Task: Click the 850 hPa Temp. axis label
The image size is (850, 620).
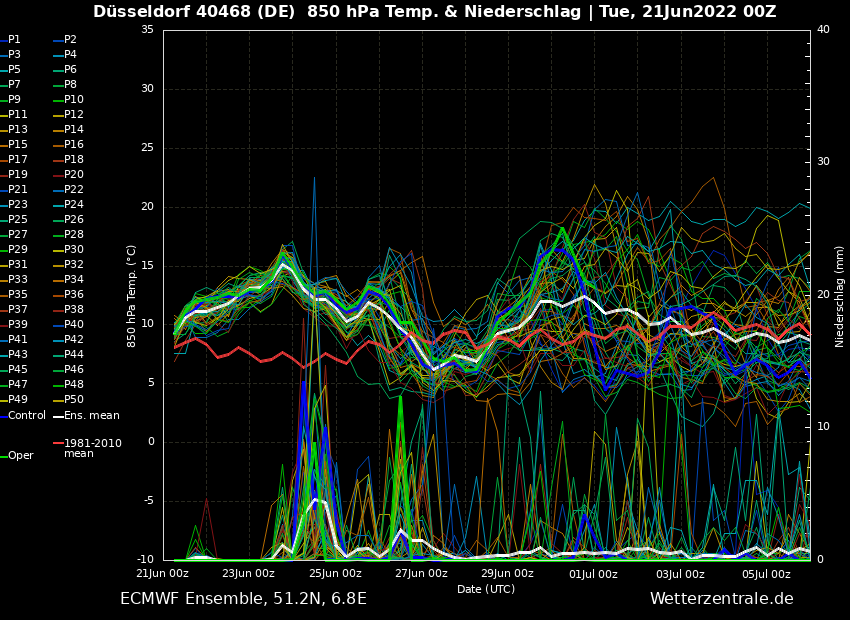Action: click(x=131, y=296)
